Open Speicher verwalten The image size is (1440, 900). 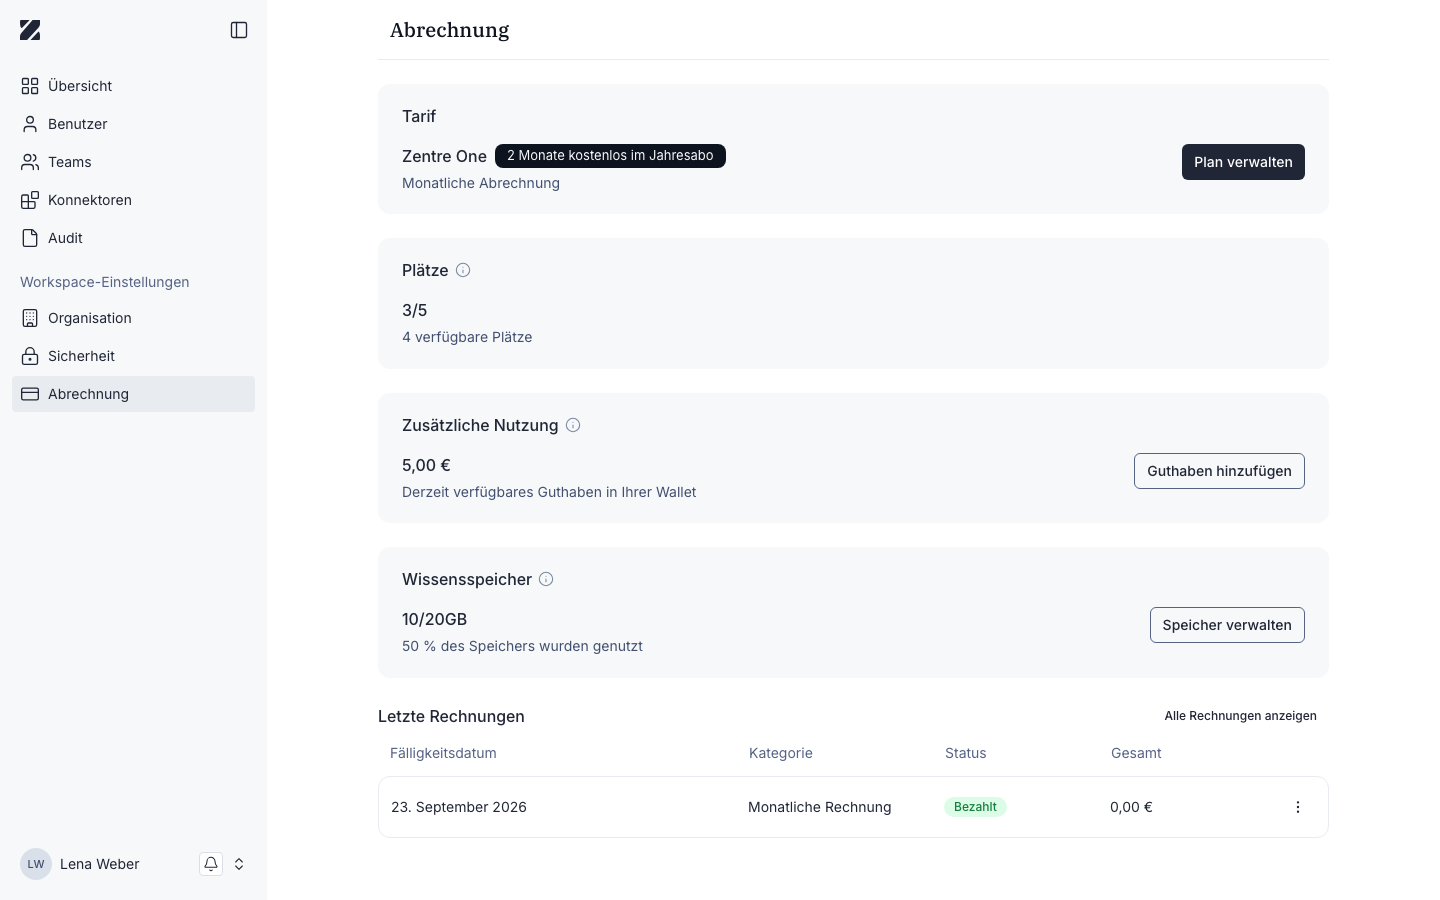coord(1227,625)
